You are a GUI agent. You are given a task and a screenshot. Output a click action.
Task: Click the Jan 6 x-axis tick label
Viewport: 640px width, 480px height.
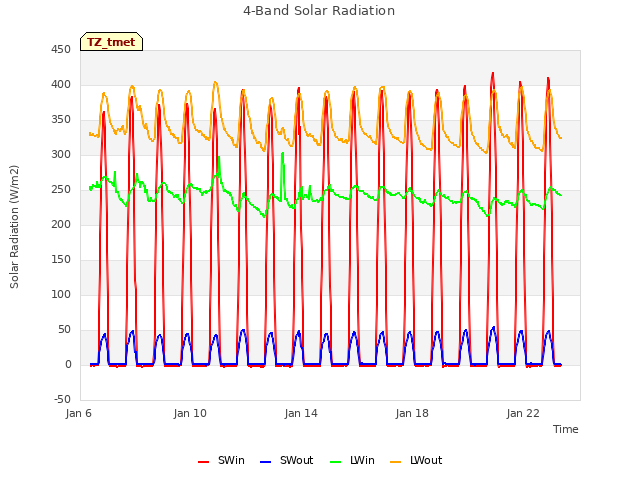(79, 413)
